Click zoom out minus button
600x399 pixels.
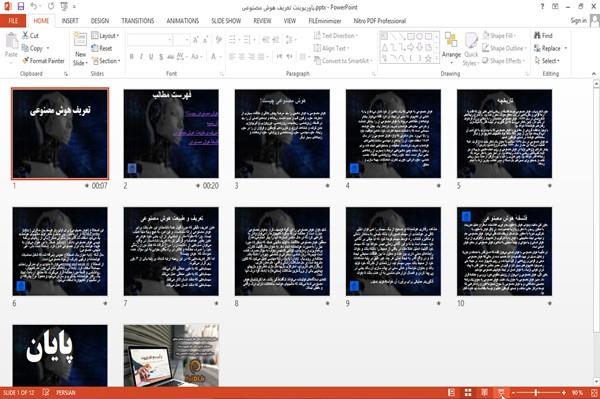pos(513,392)
